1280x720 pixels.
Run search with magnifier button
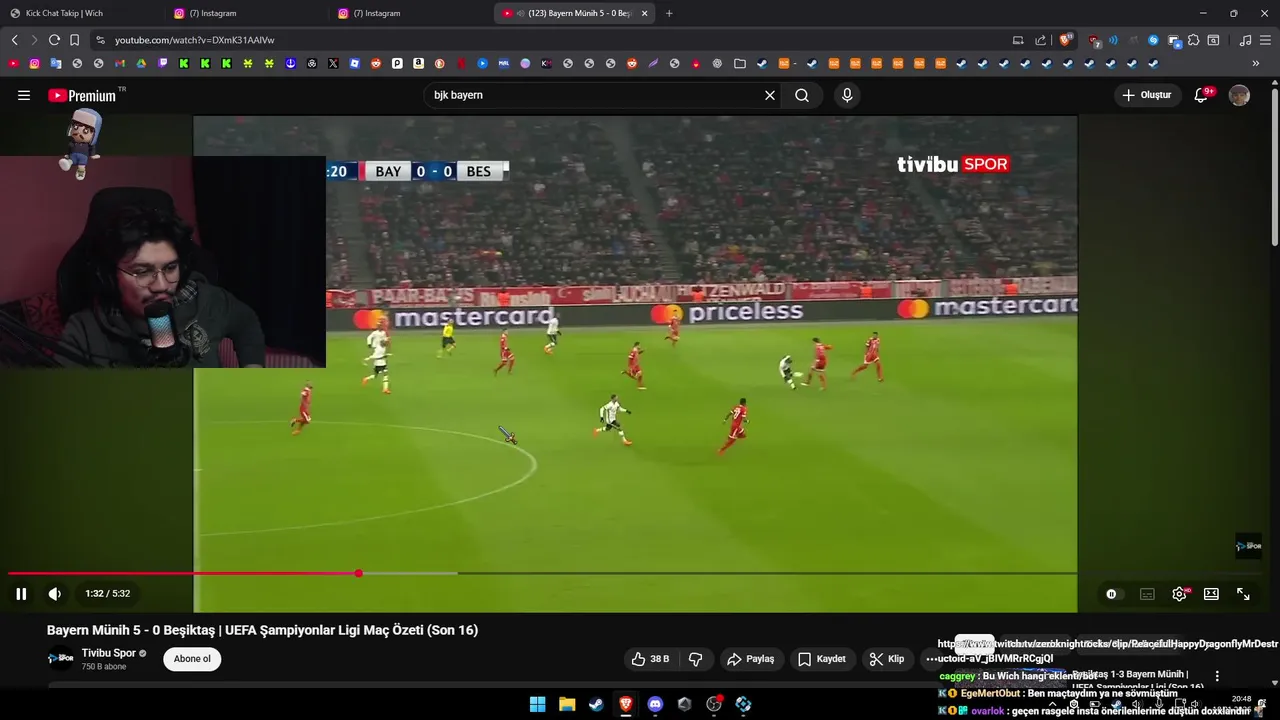(x=802, y=95)
